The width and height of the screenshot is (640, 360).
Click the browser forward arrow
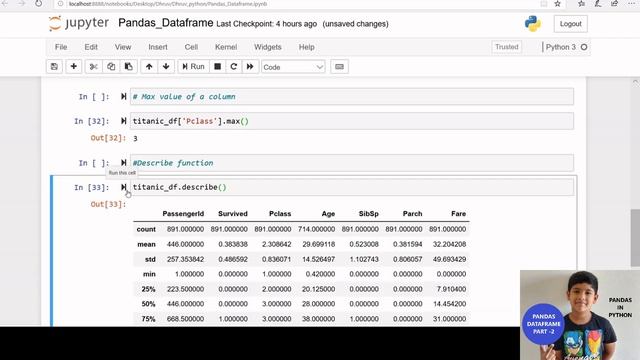click(21, 4)
